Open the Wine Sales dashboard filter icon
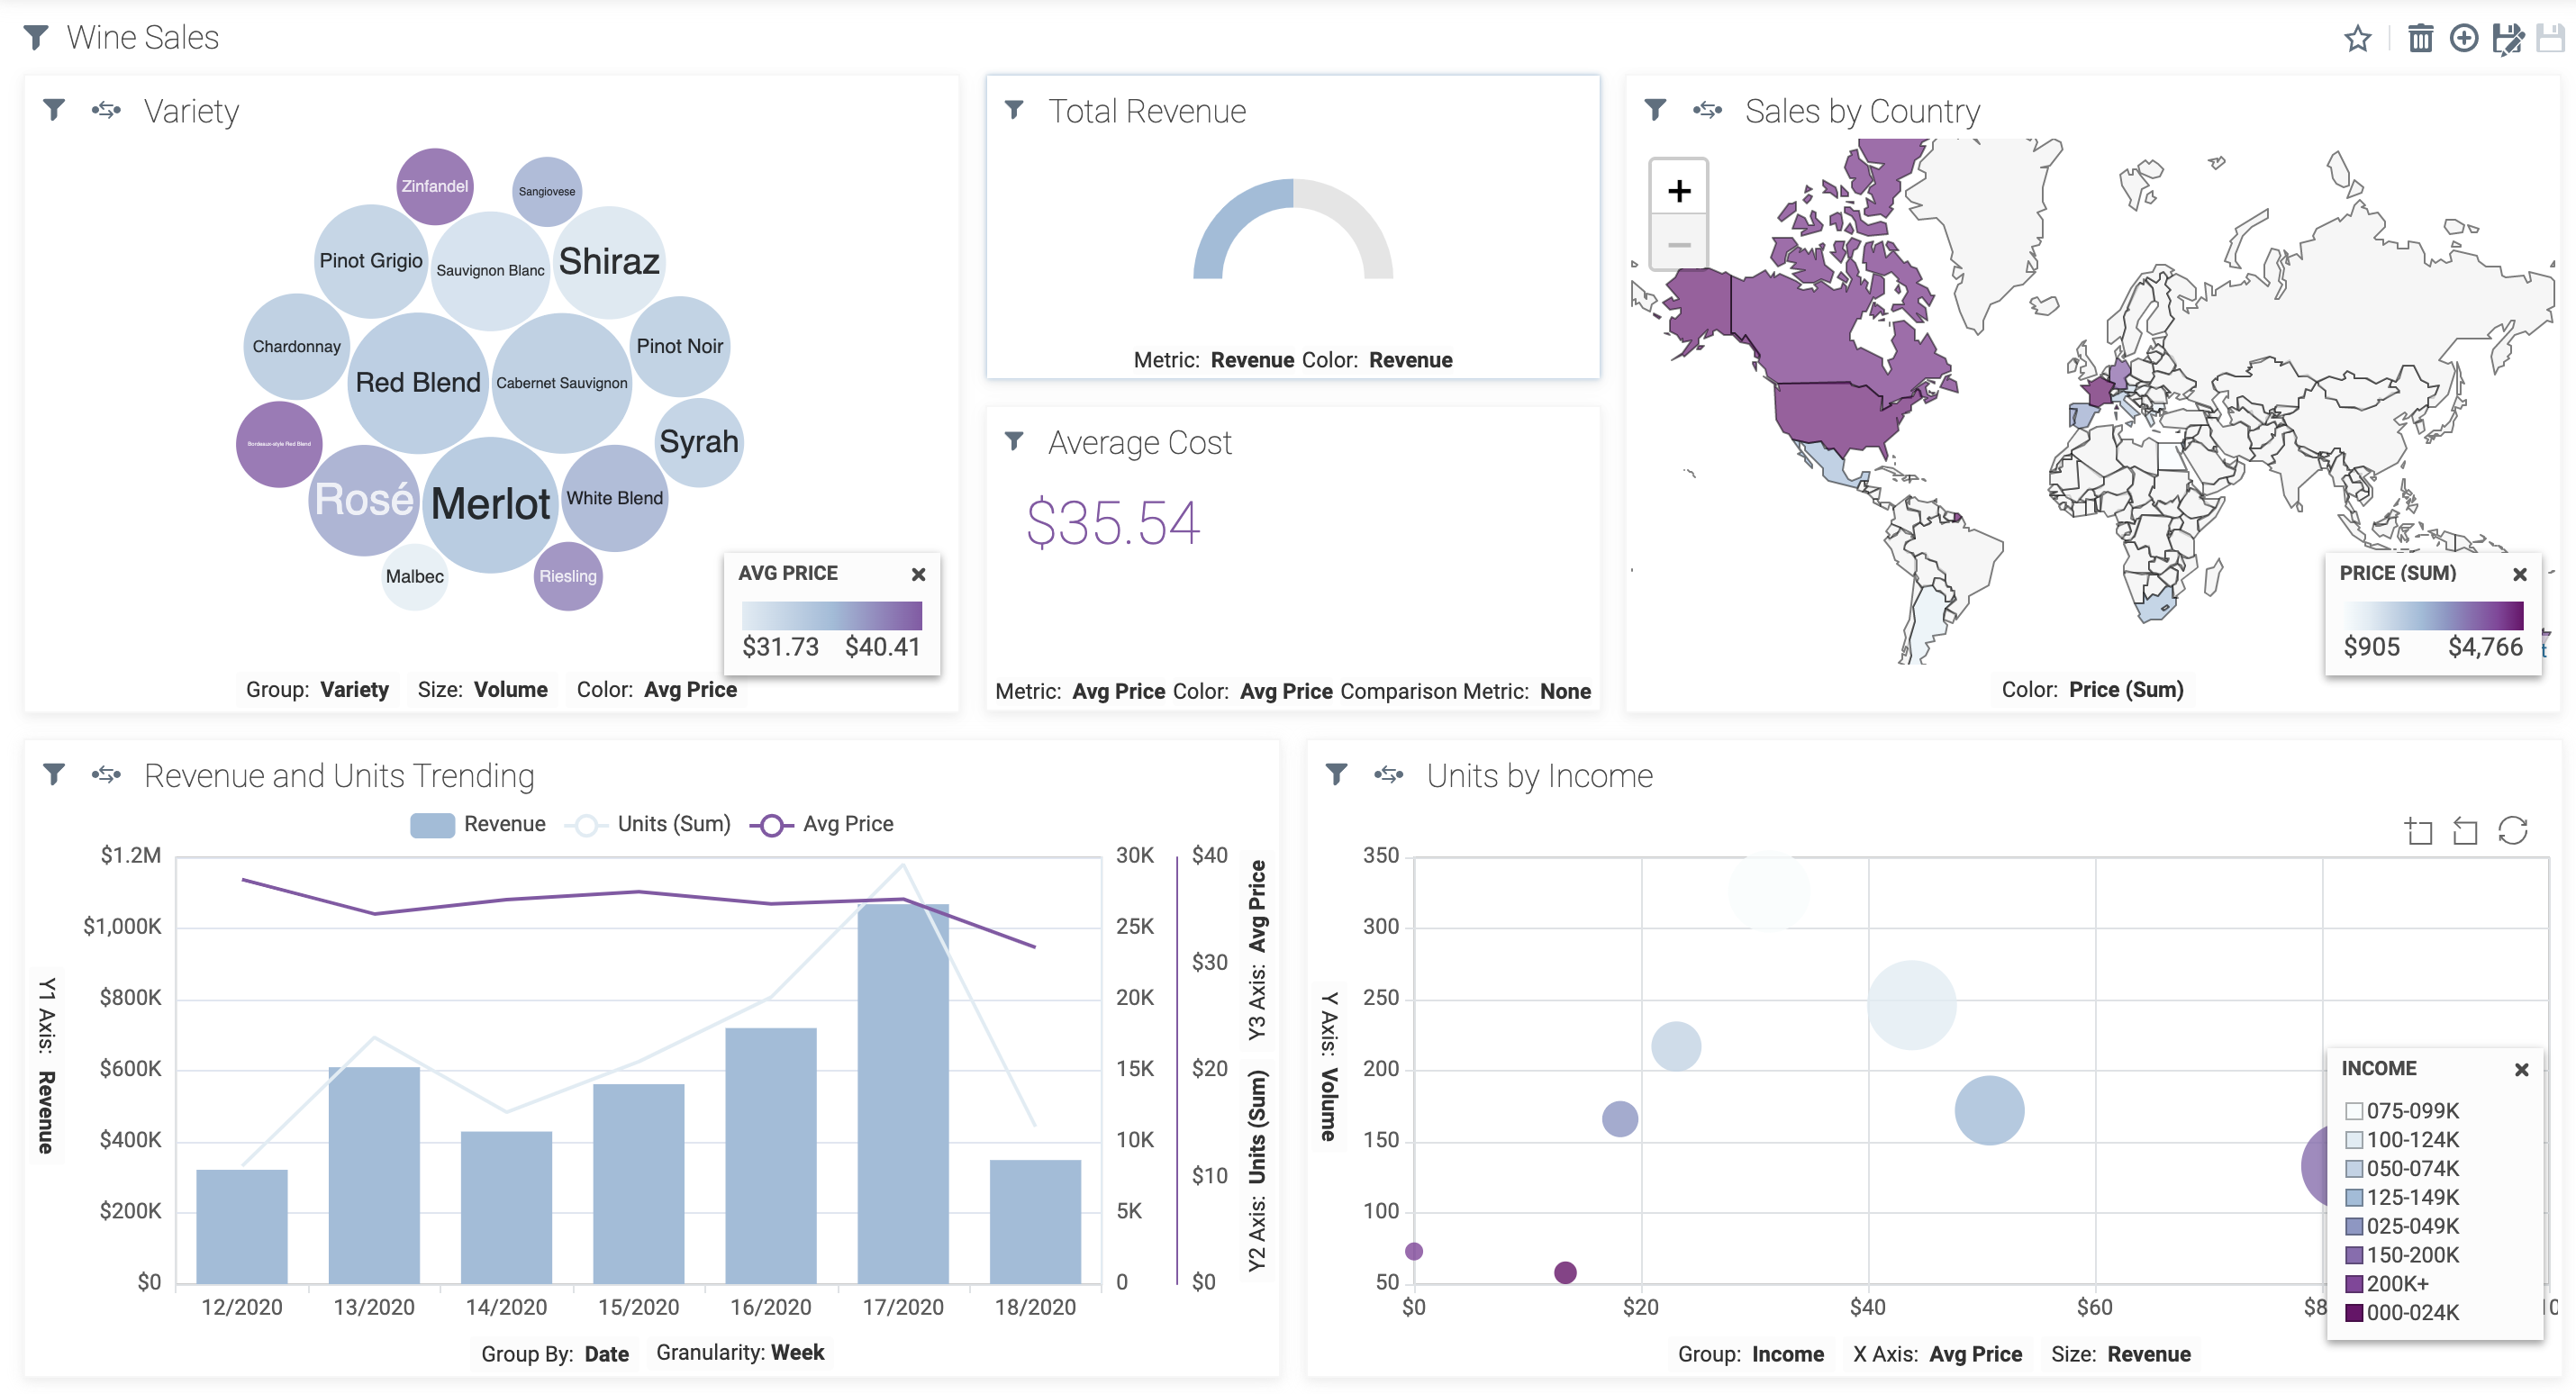 click(x=36, y=38)
